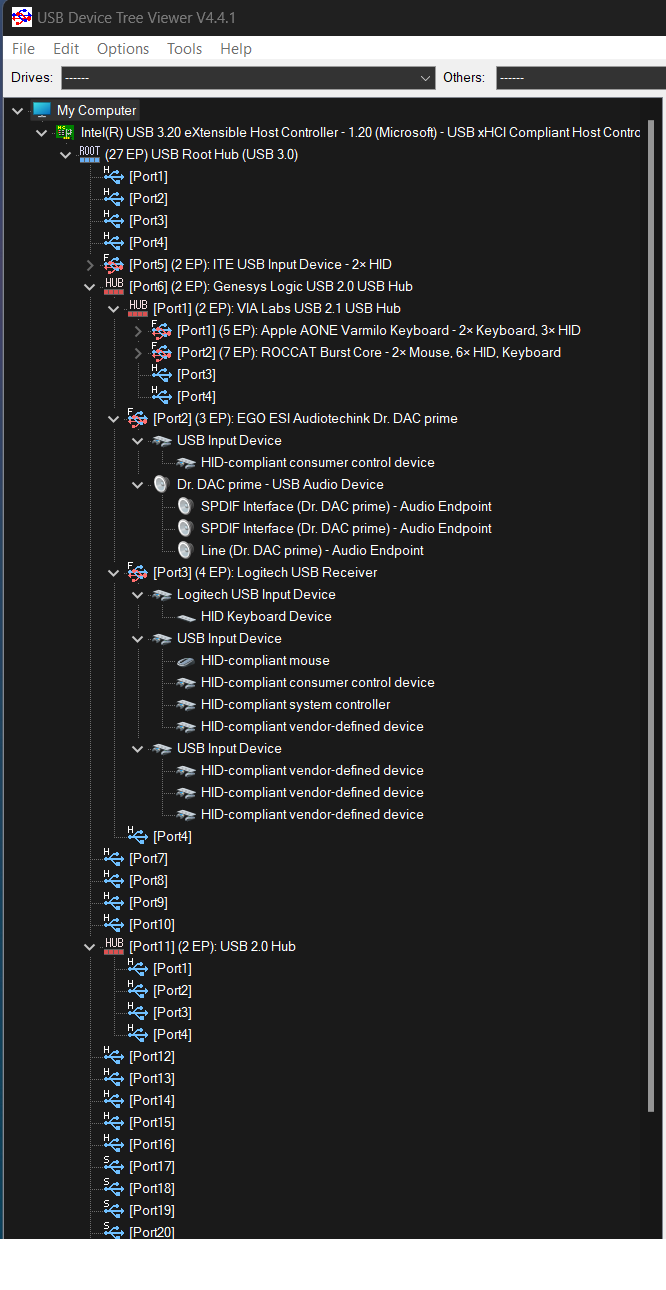Click the HID Keyboard Device keyboard icon
Image resolution: width=666 pixels, height=1290 pixels.
(x=186, y=617)
